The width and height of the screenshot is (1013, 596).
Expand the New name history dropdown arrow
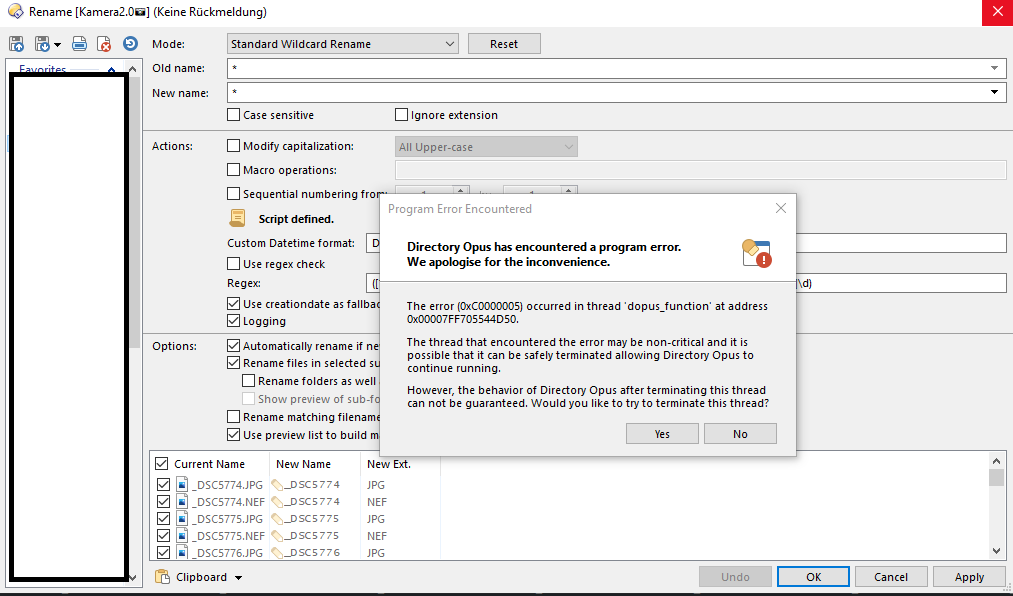point(994,92)
